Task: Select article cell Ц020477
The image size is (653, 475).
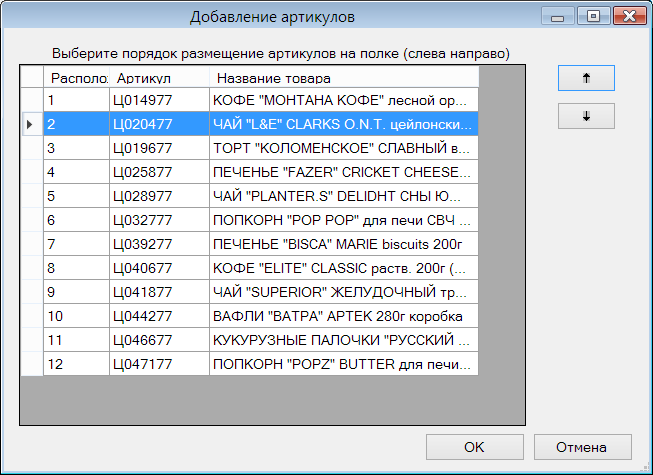Action: point(159,124)
